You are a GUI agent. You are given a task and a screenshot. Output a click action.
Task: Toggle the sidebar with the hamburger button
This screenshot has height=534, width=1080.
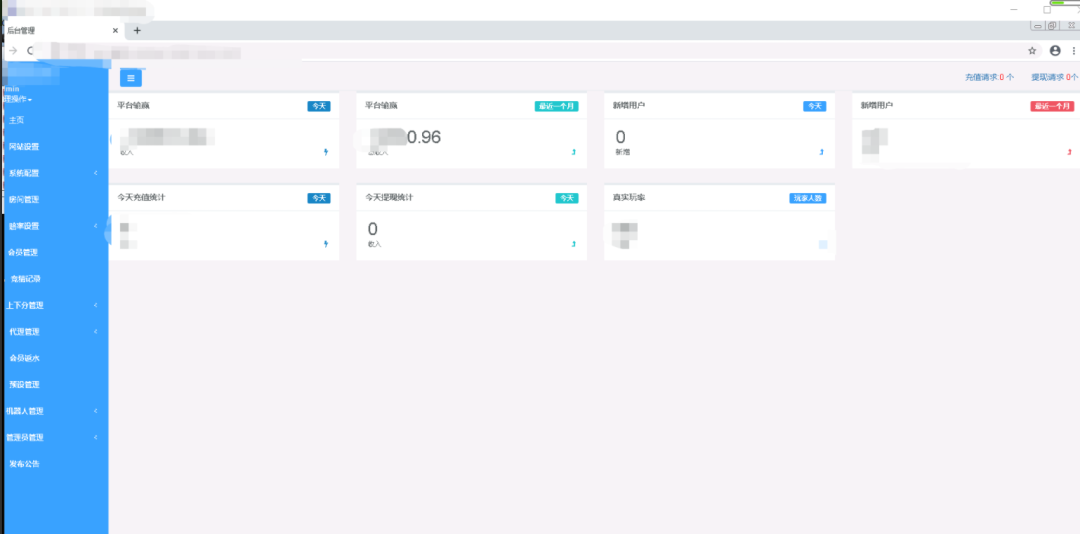(x=131, y=78)
